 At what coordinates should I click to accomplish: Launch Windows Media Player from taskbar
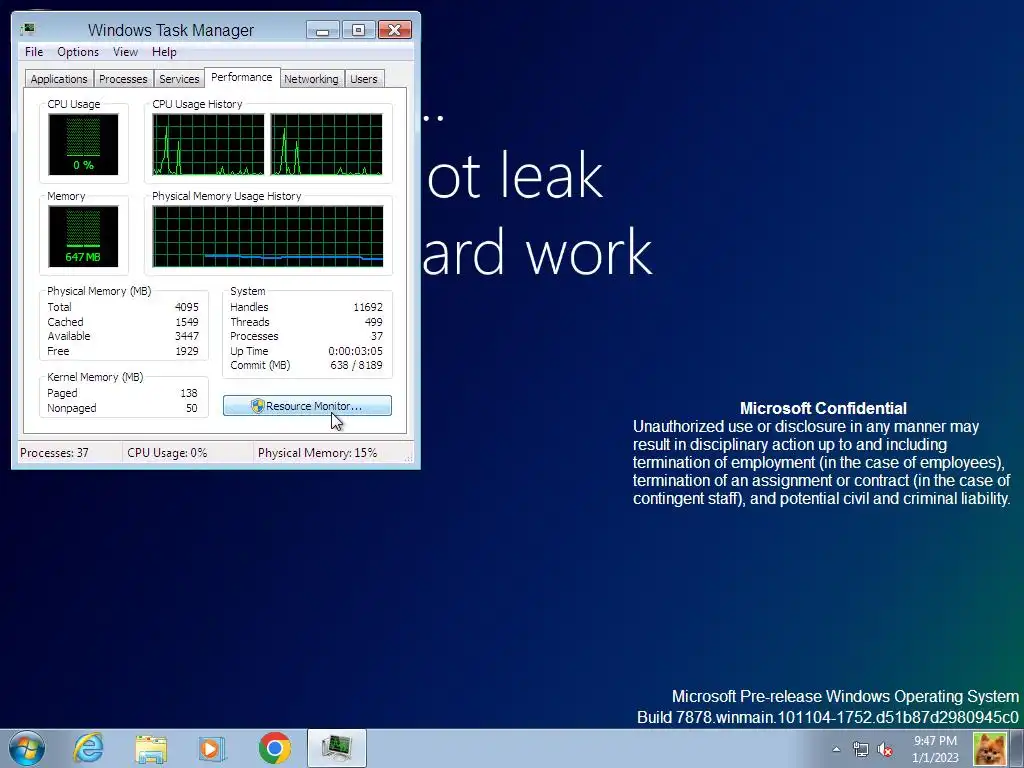(x=212, y=748)
